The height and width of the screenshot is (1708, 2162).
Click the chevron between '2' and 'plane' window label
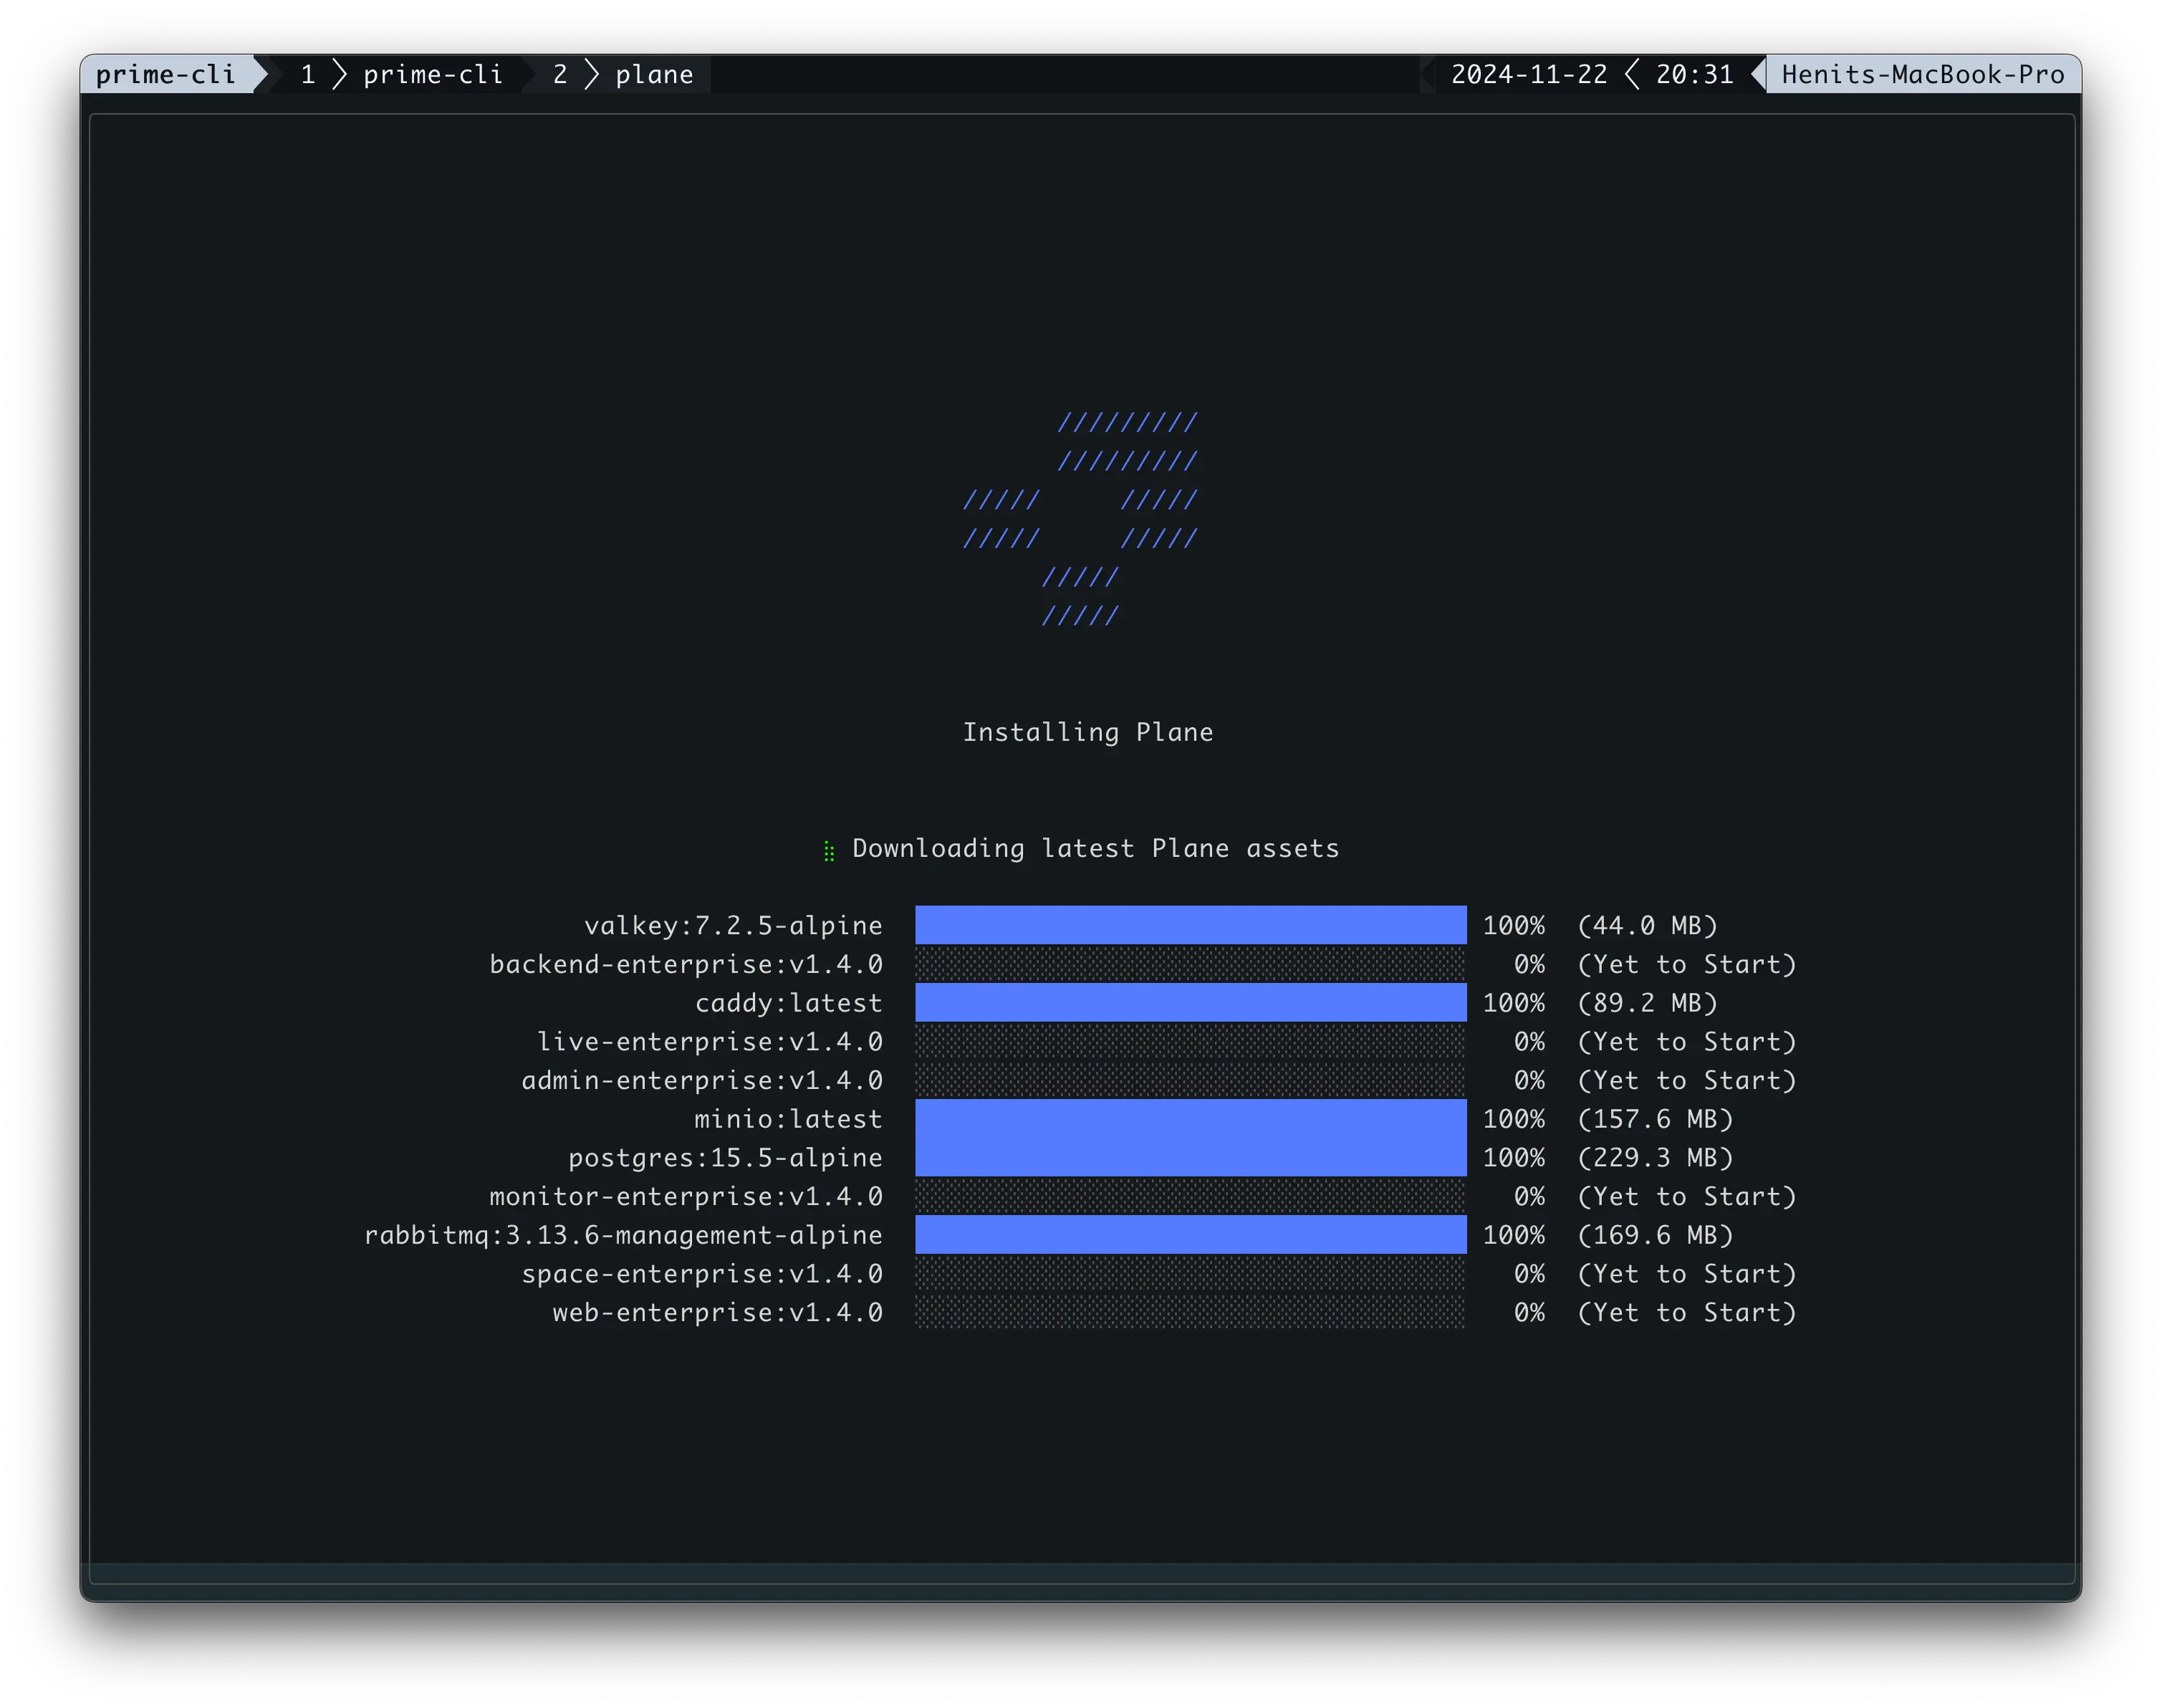(591, 73)
